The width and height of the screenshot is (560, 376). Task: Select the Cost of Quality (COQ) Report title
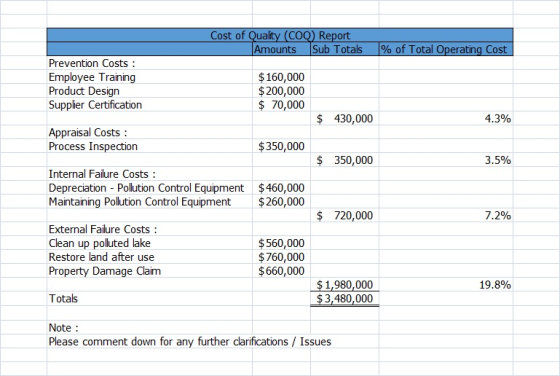coord(280,35)
